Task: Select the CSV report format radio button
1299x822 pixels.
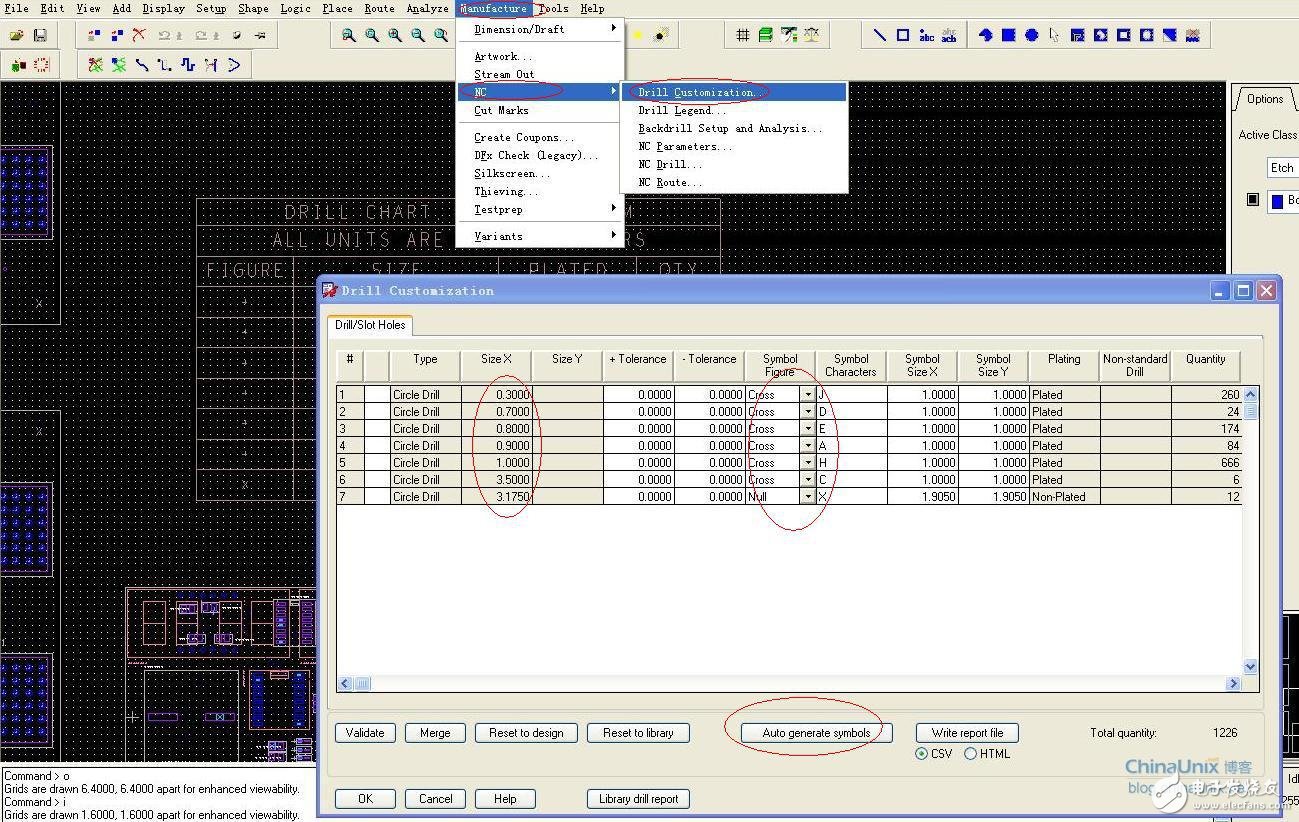Action: (x=921, y=754)
